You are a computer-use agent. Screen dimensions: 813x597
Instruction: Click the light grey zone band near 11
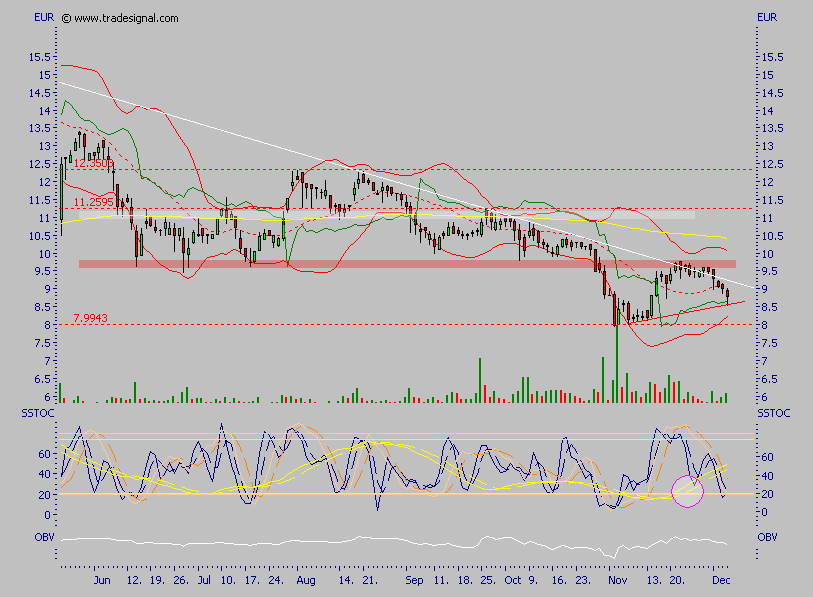click(387, 214)
